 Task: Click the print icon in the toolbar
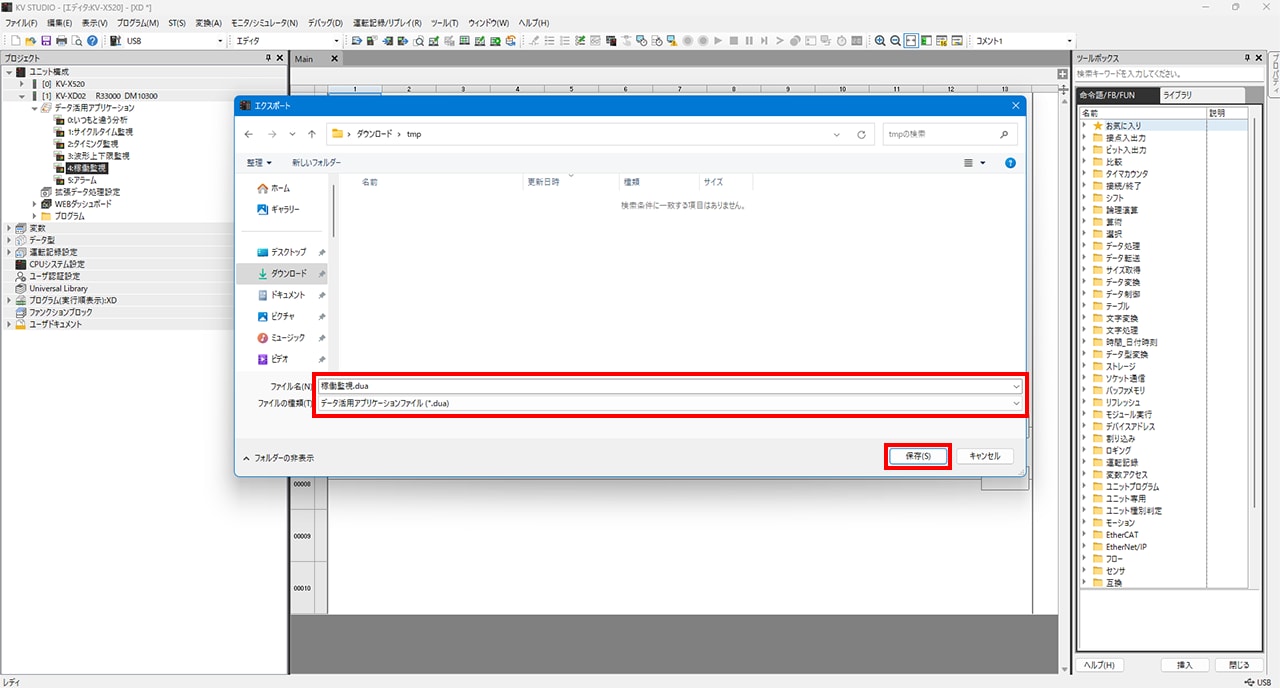click(61, 41)
